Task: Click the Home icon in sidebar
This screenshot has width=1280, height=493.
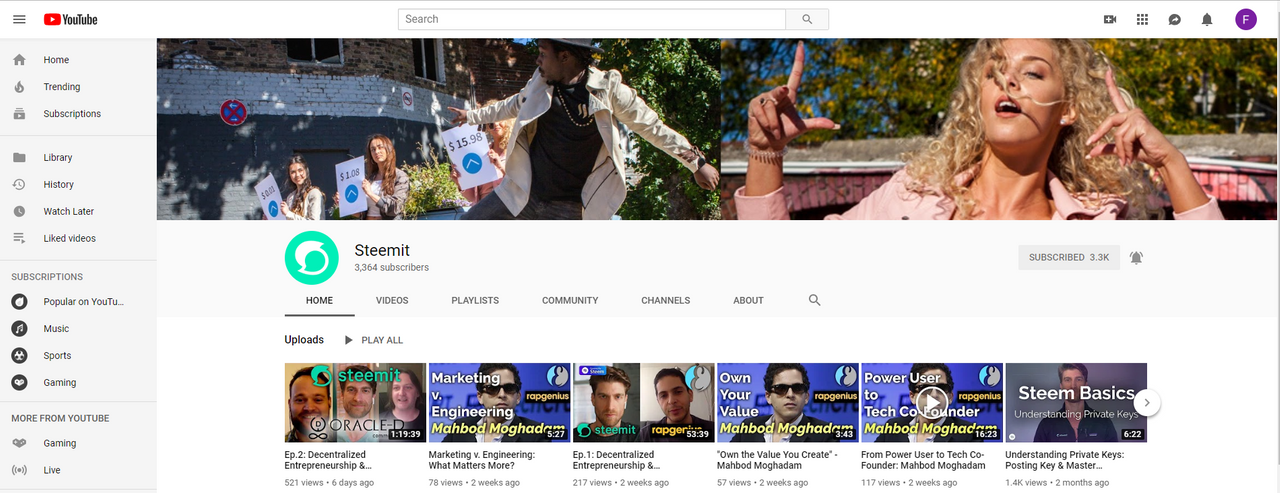Action: 19,60
